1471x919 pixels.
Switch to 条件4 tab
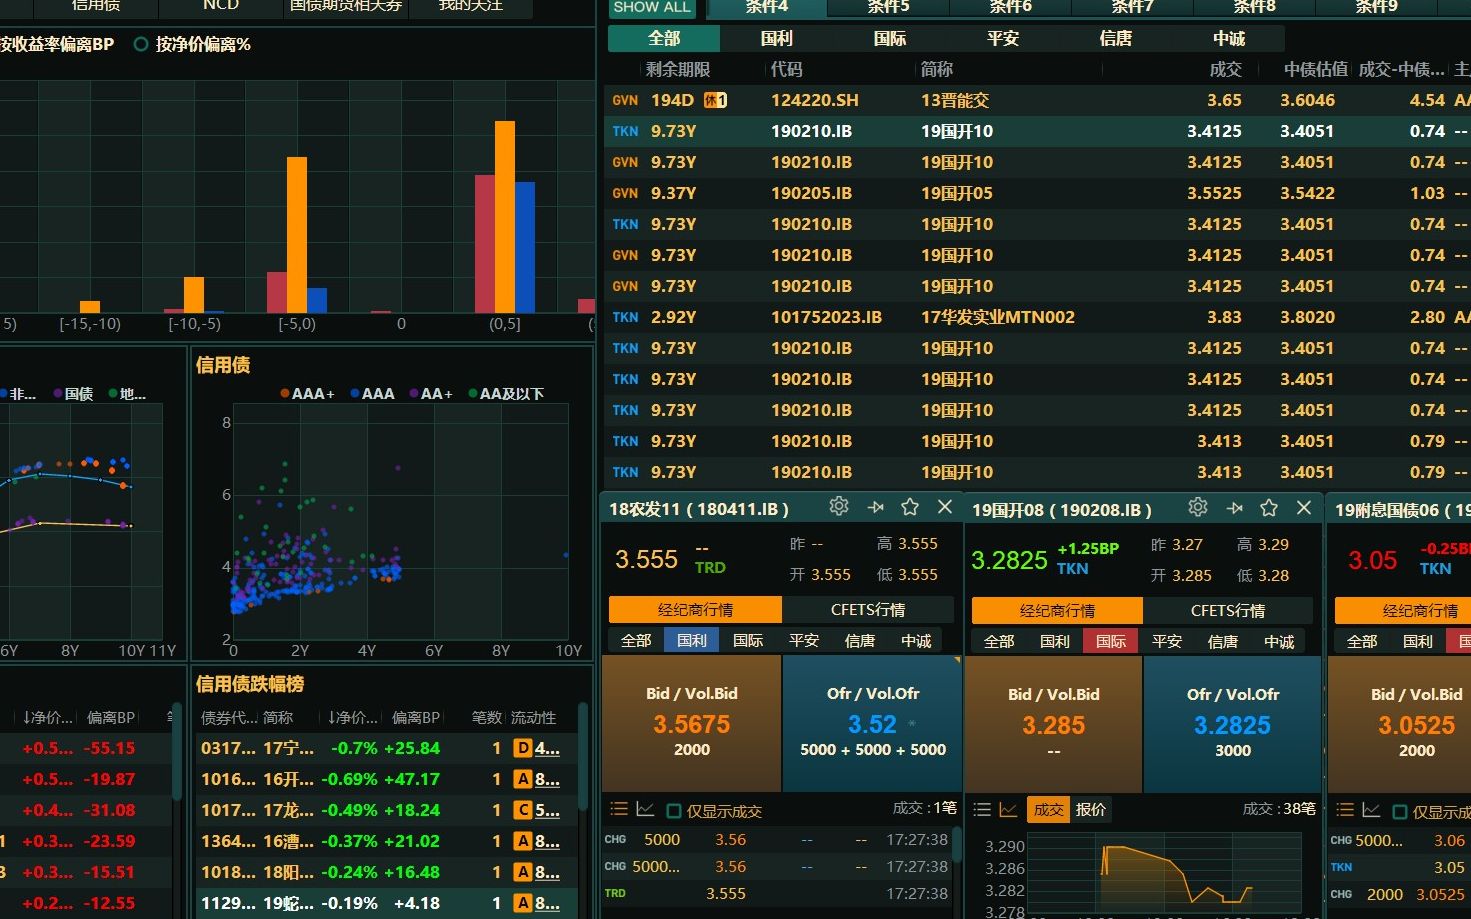pos(767,7)
